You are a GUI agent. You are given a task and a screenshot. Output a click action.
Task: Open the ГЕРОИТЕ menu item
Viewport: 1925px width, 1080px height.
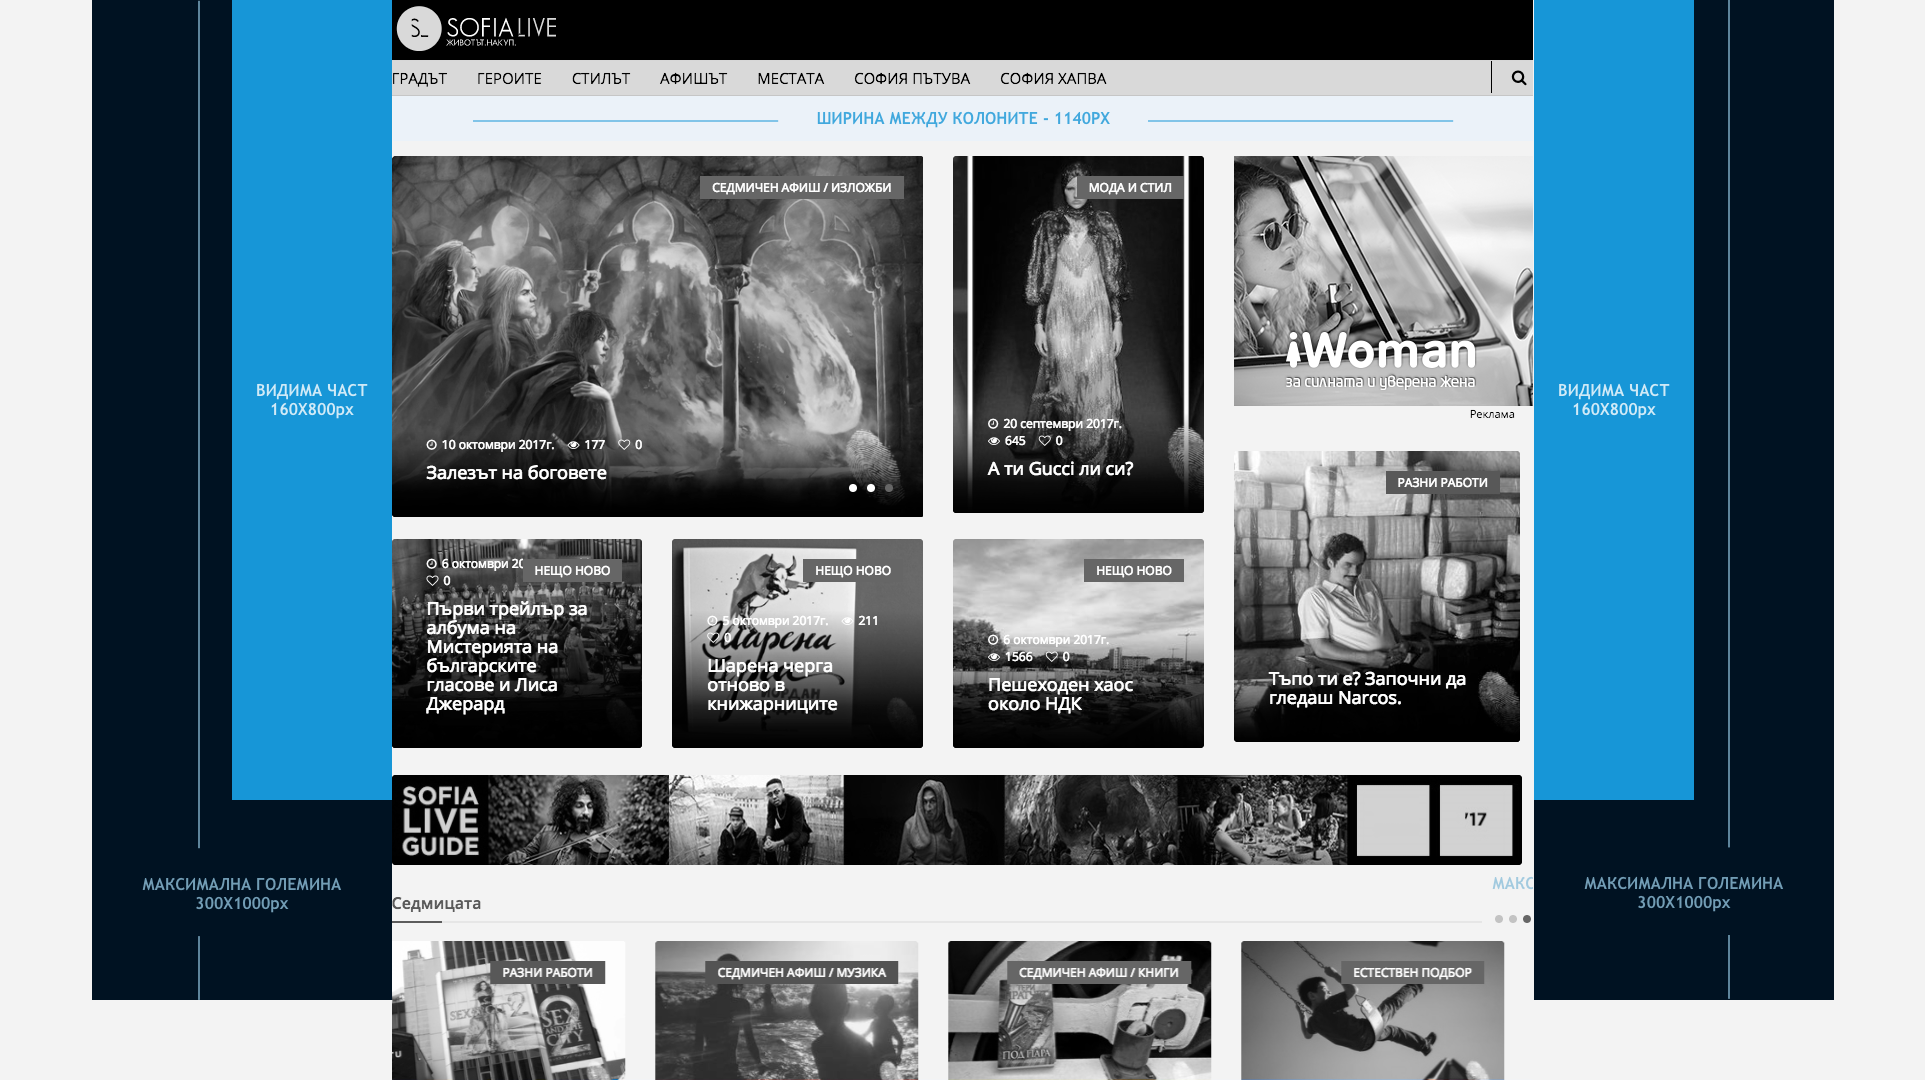pos(509,78)
